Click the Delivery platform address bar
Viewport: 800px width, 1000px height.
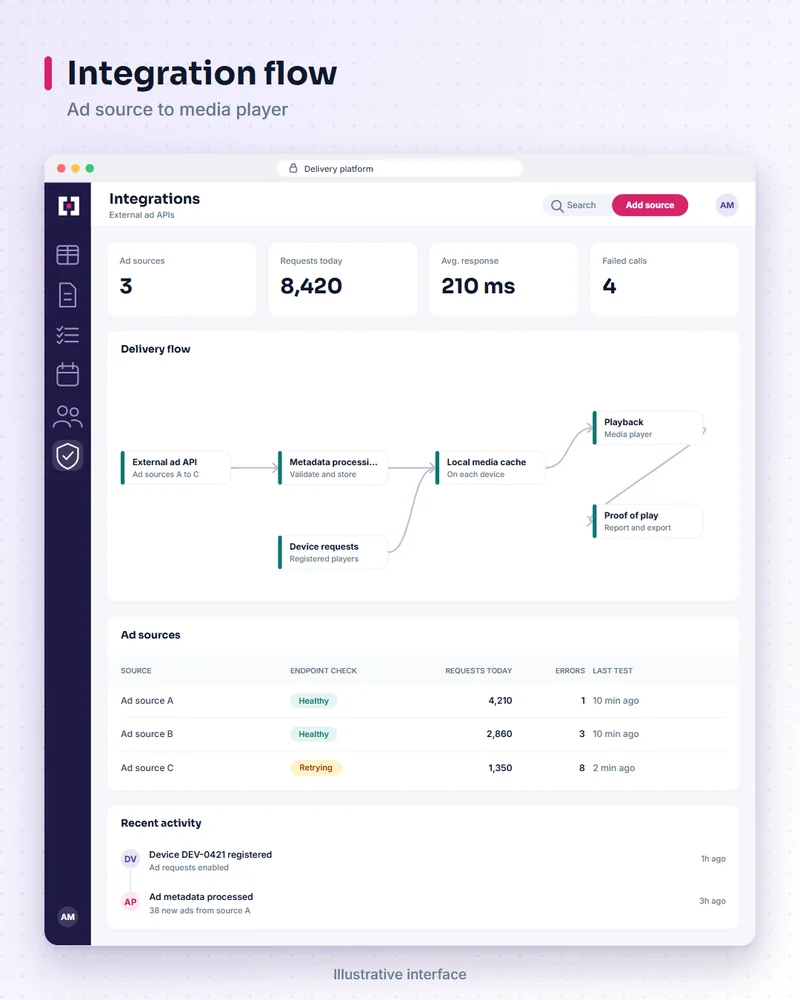(400, 168)
